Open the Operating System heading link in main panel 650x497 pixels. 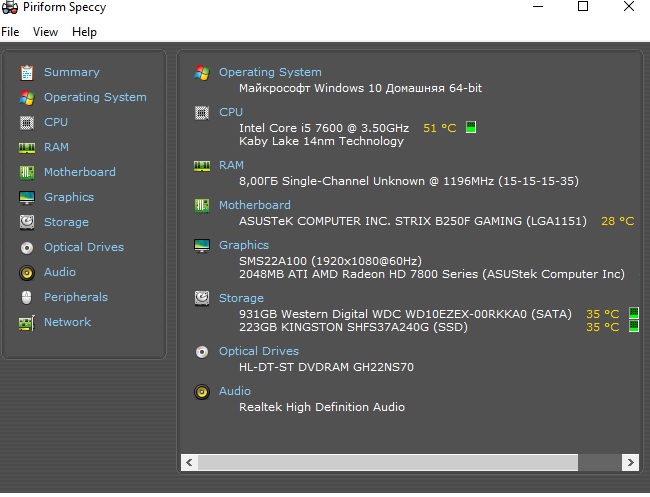(270, 72)
